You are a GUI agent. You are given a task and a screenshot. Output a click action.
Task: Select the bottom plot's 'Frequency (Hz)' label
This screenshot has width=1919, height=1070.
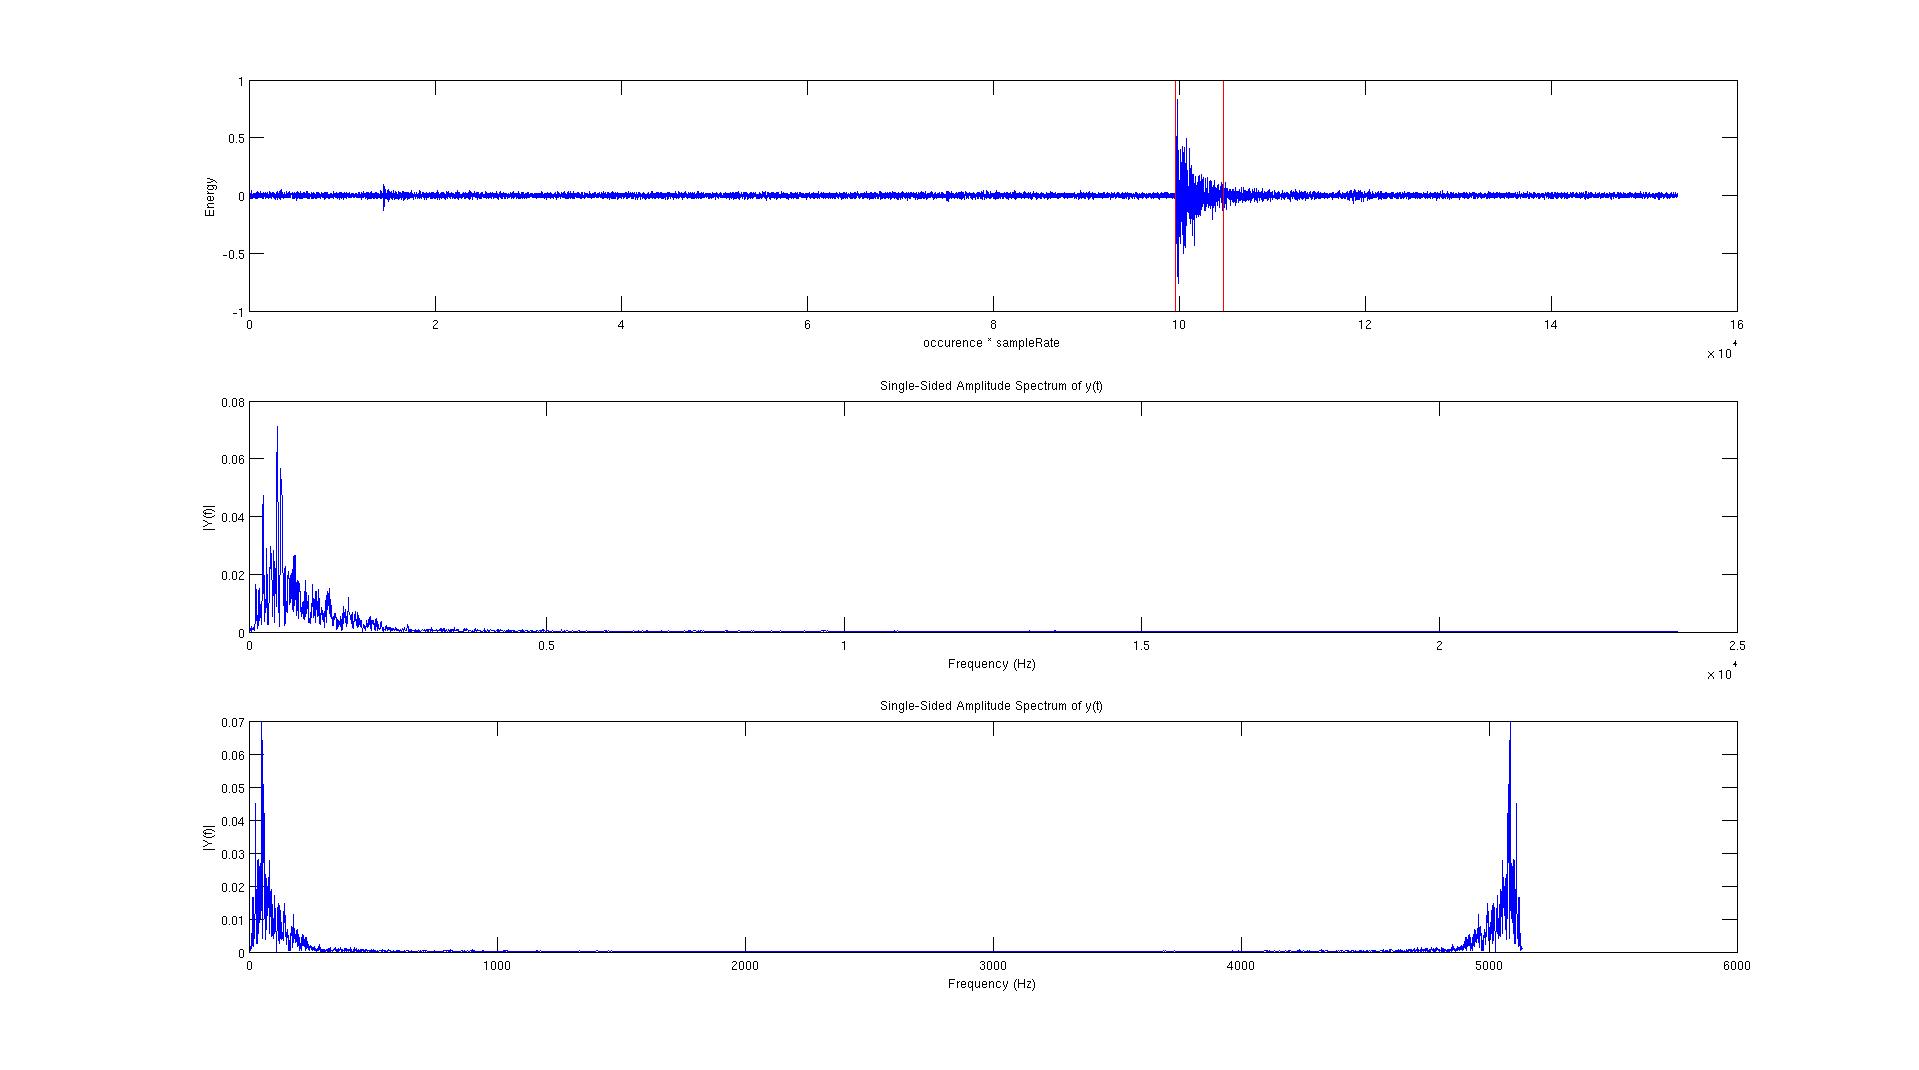click(x=990, y=984)
